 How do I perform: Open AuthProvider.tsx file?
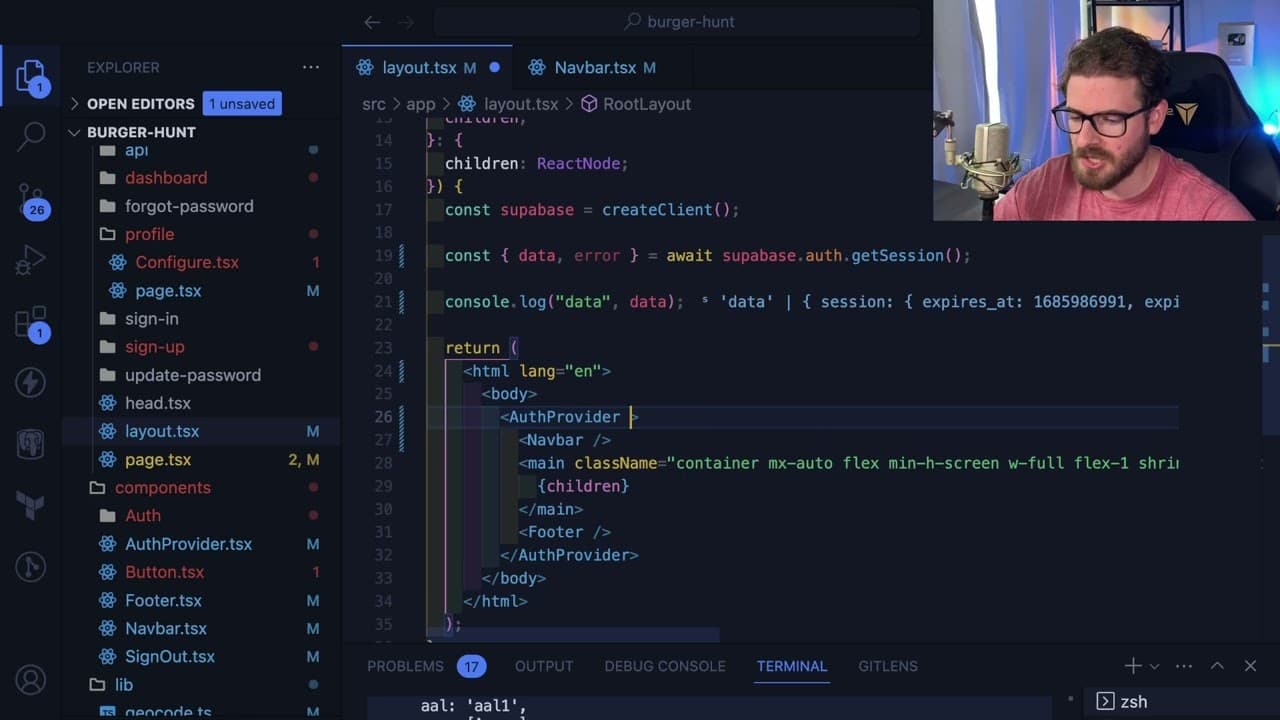188,544
